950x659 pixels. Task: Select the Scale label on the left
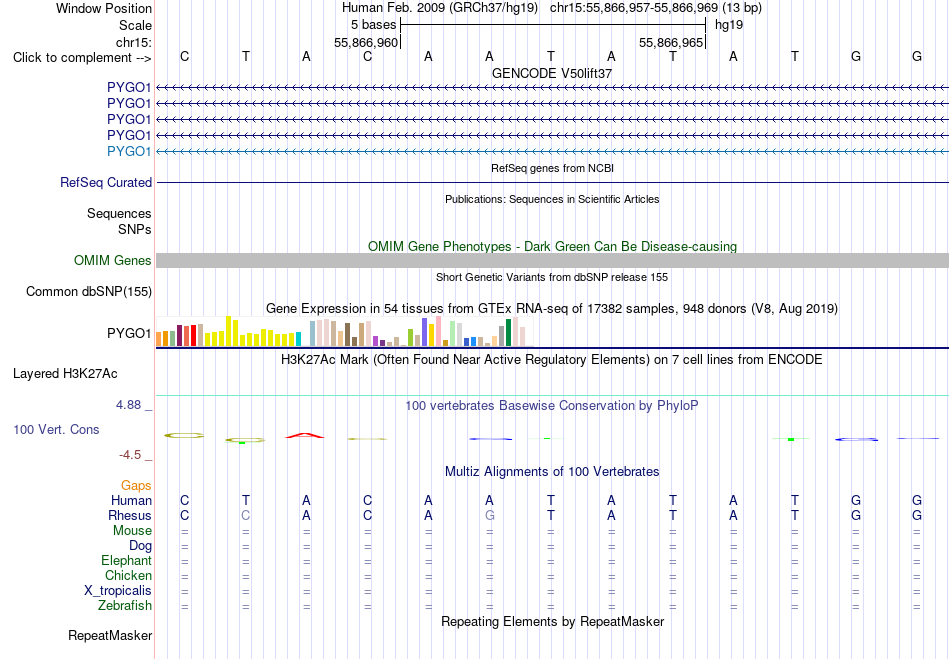click(x=135, y=25)
